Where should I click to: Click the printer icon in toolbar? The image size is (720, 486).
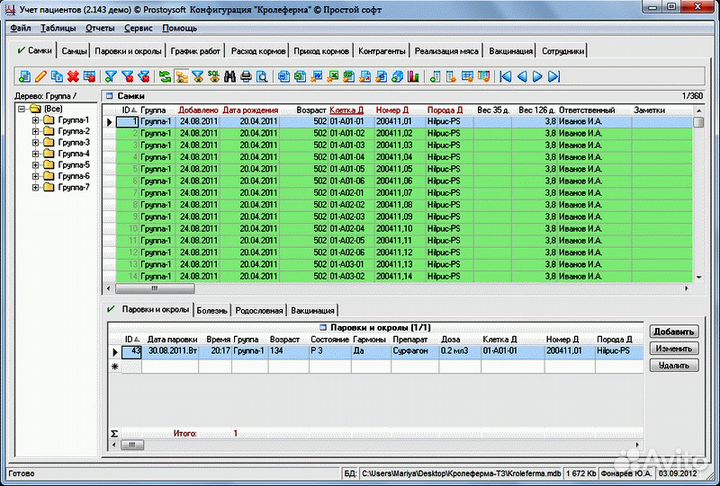pyautogui.click(x=246, y=76)
